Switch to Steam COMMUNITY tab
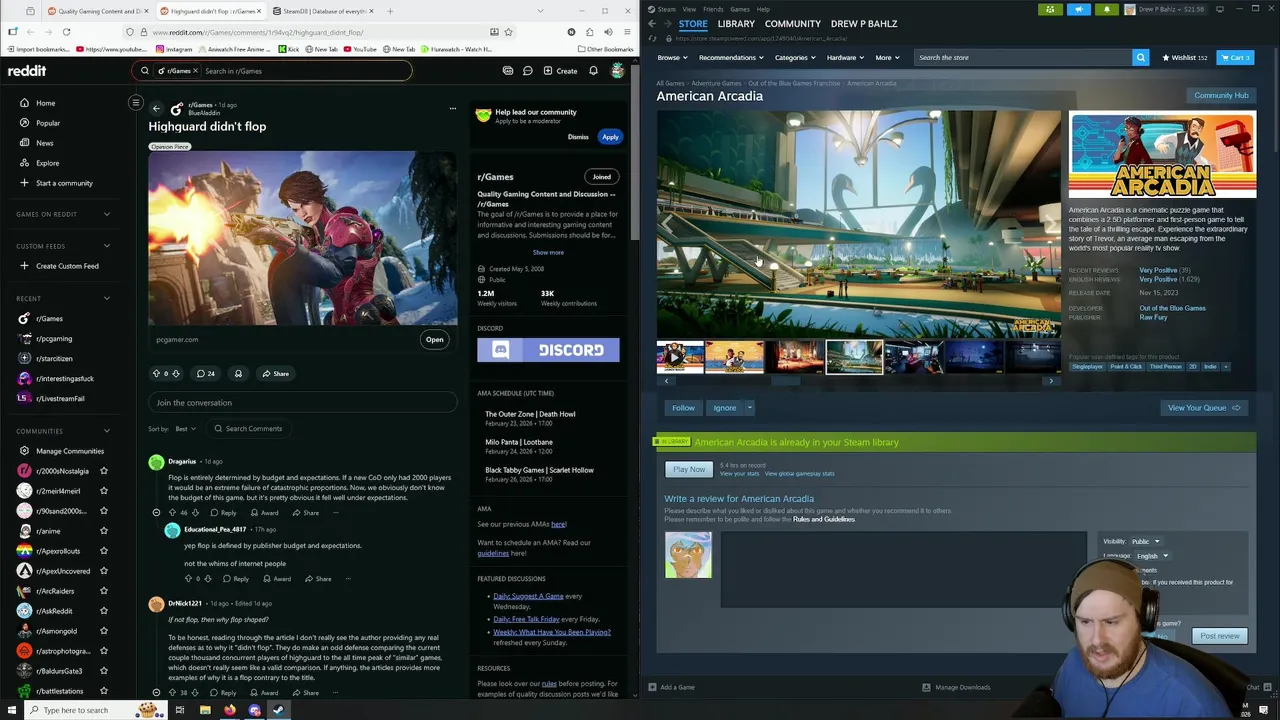The image size is (1280, 720). [x=793, y=24]
